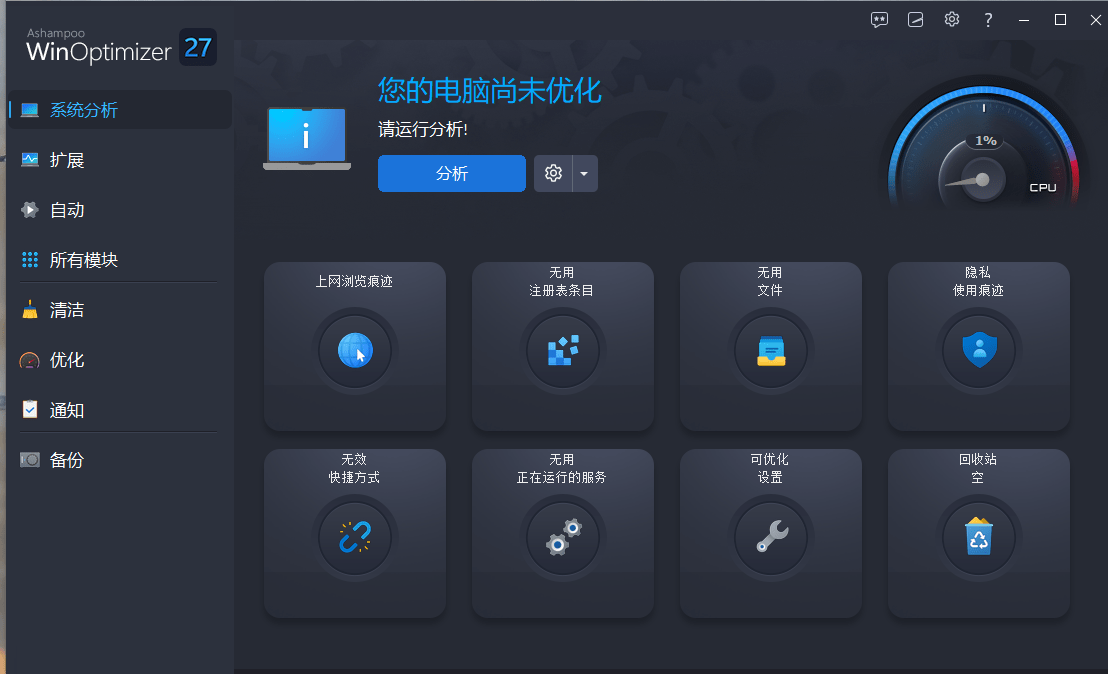
Task: Run the 分析 analysis button
Action: click(451, 173)
